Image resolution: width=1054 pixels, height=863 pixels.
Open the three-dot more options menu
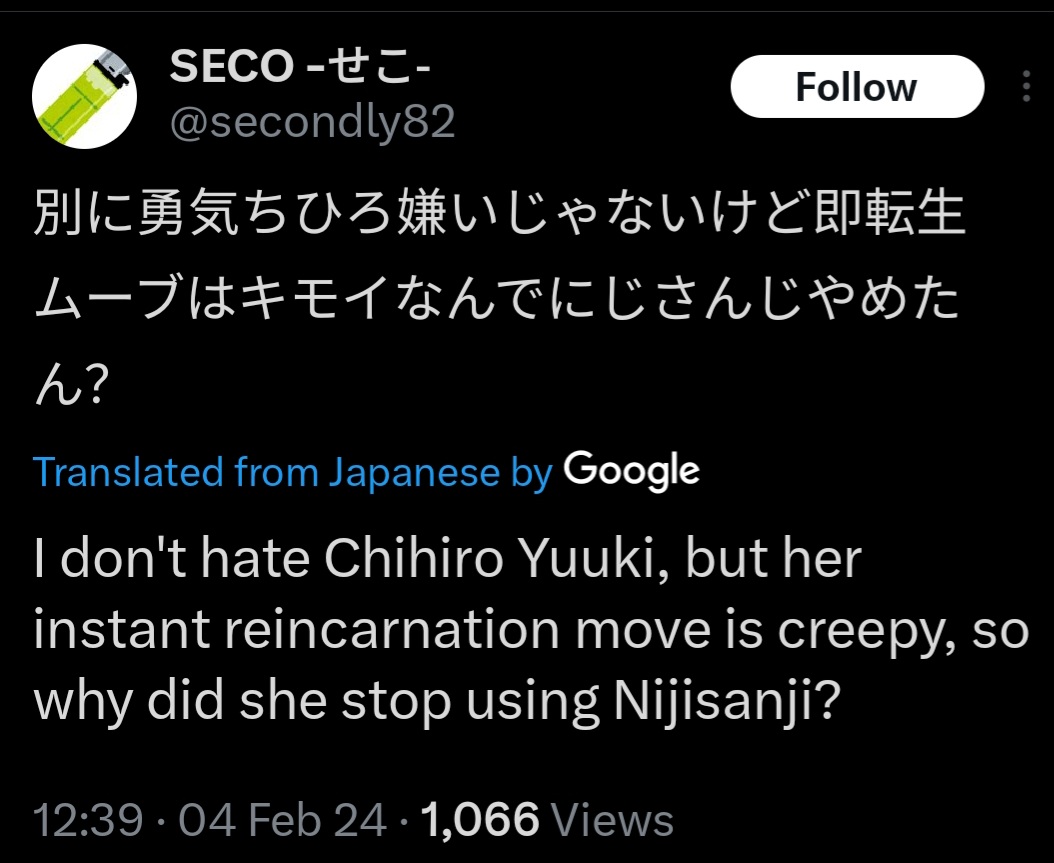[1026, 87]
